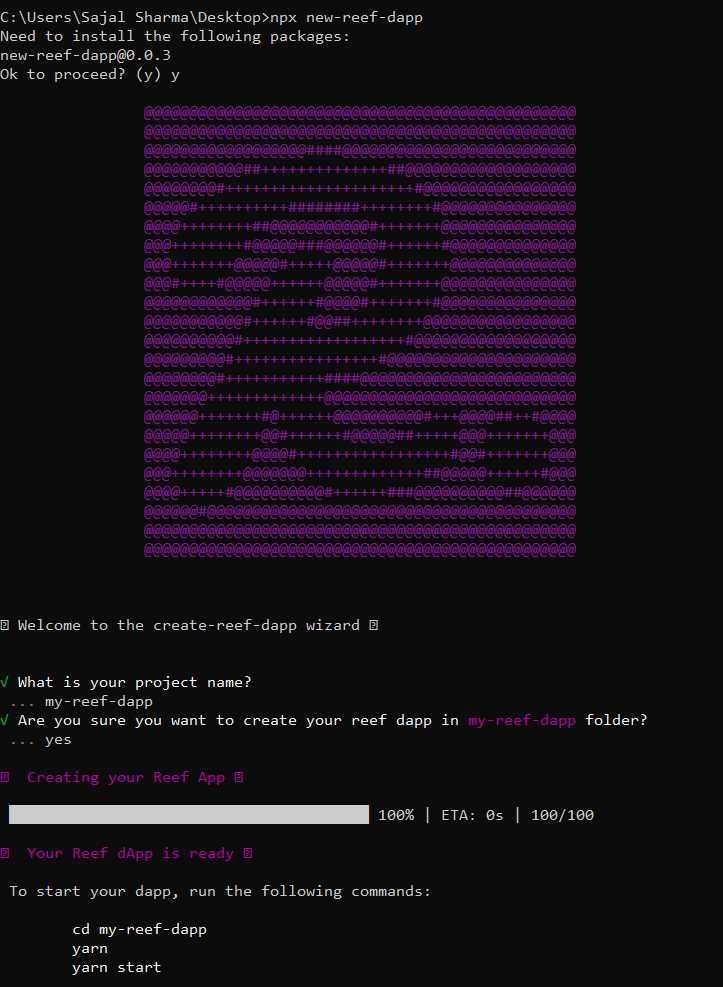Click emoji box after 'Your Reef dApp is ready'
Screen dimensions: 723x987
click(x=248, y=854)
